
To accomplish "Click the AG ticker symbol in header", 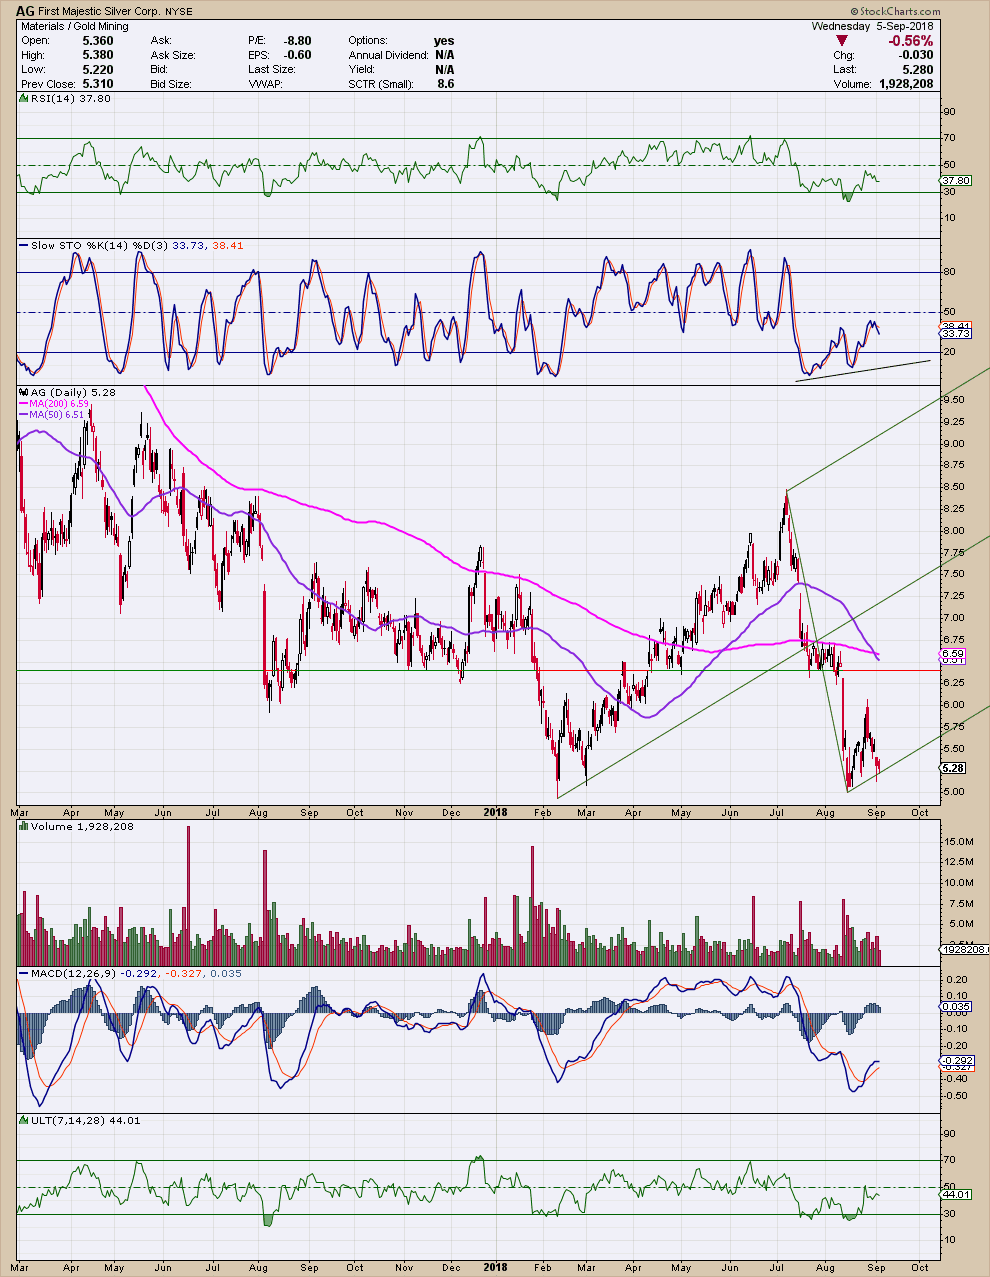I will [x=24, y=12].
